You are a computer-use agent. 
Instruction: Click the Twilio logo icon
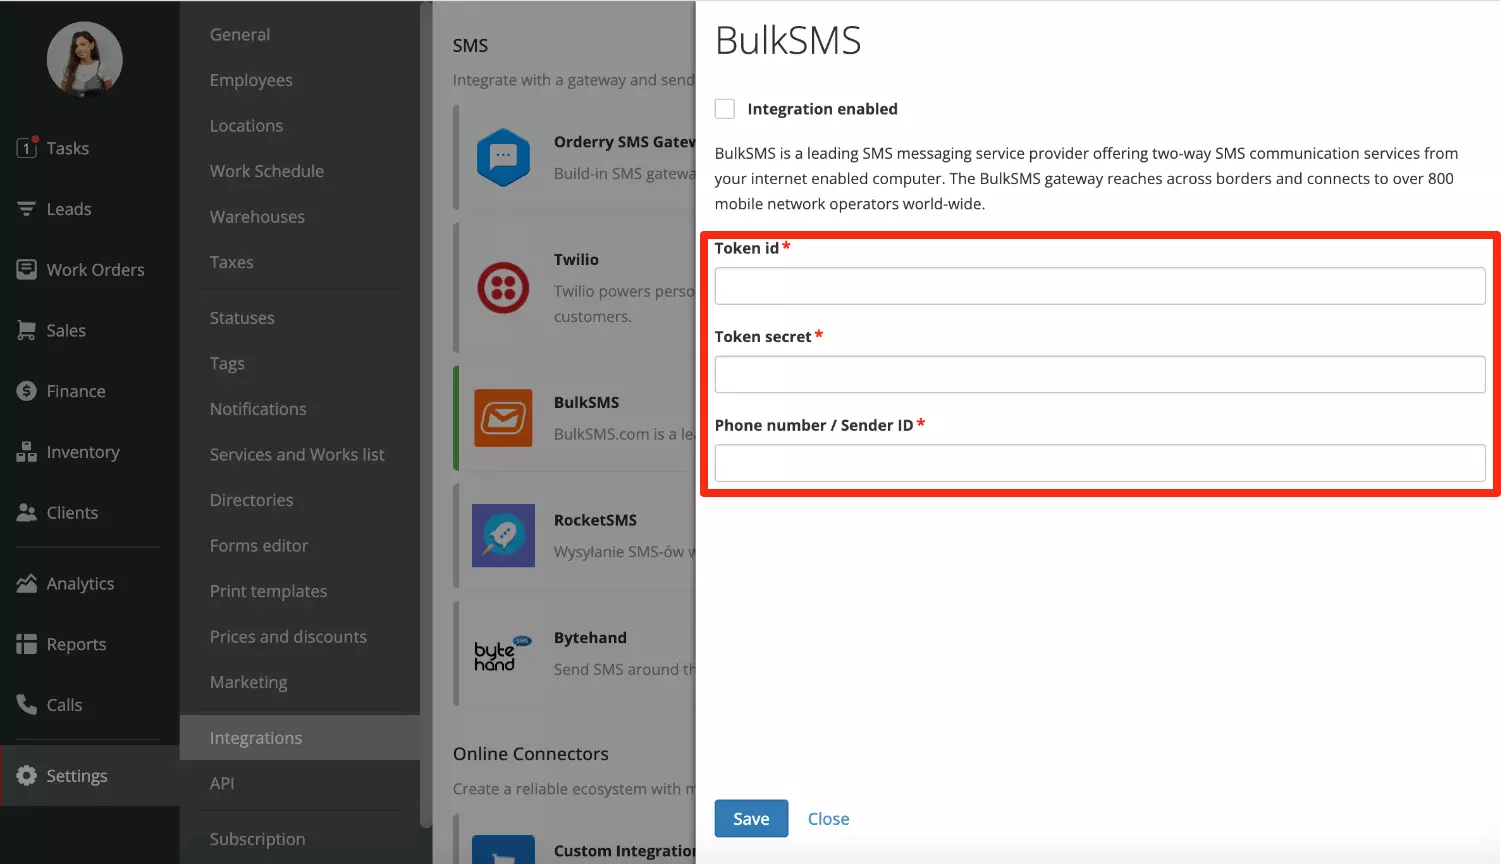click(503, 288)
